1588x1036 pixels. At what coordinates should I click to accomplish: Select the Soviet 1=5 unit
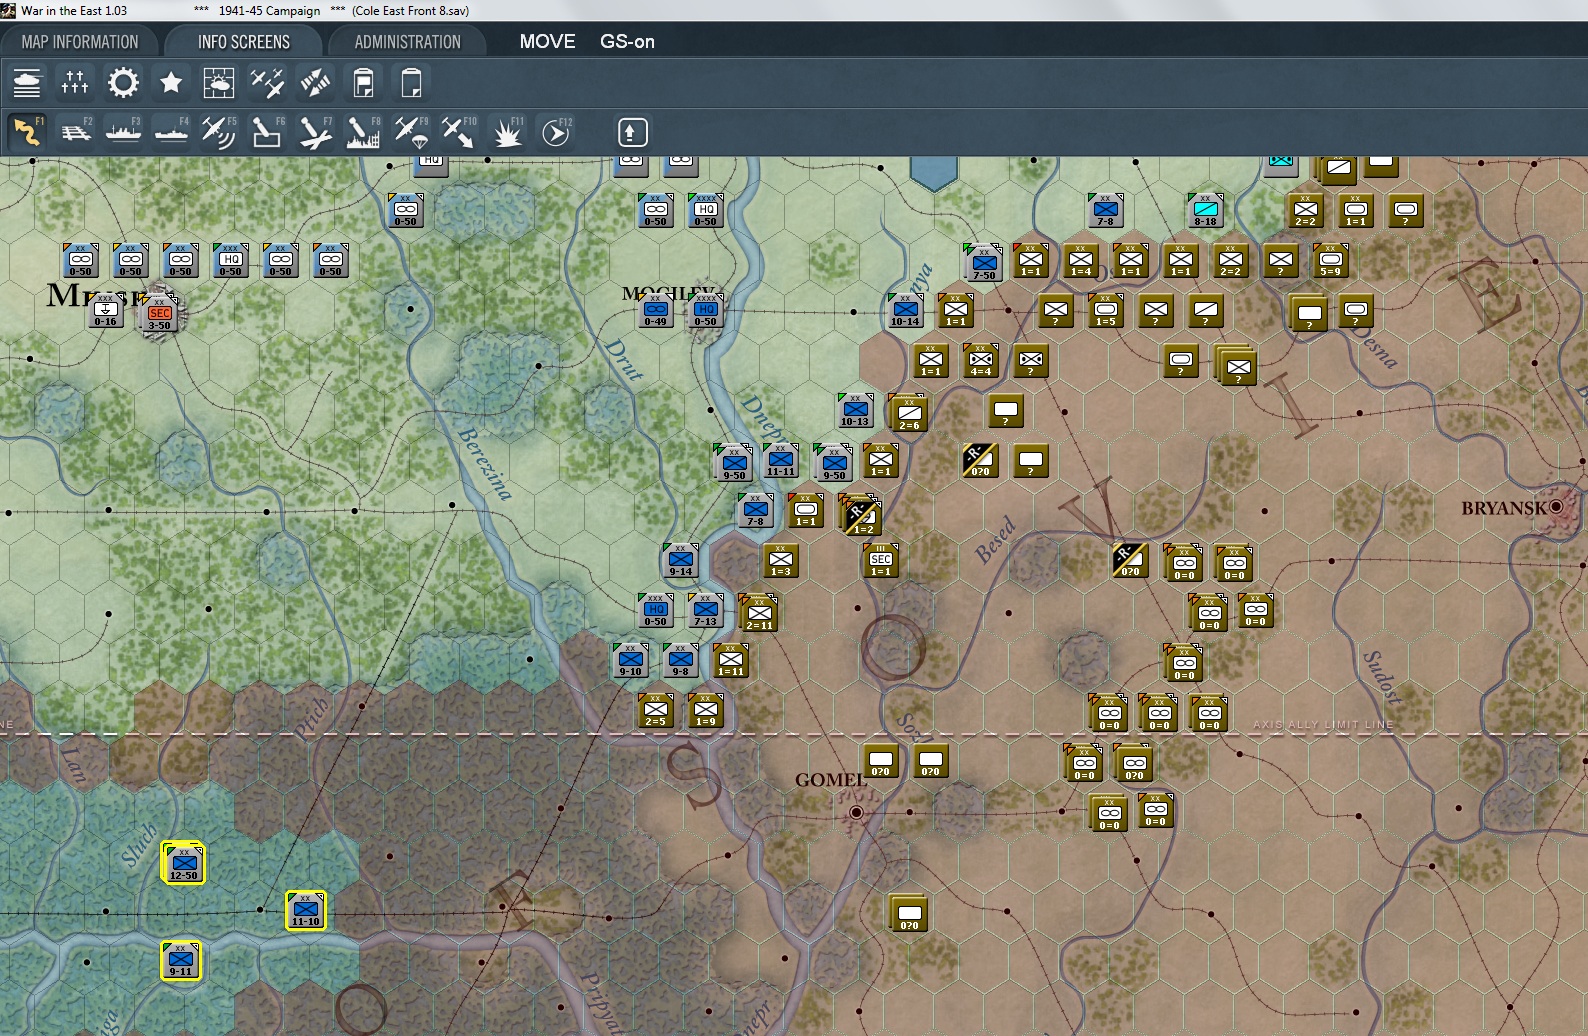point(1105,310)
